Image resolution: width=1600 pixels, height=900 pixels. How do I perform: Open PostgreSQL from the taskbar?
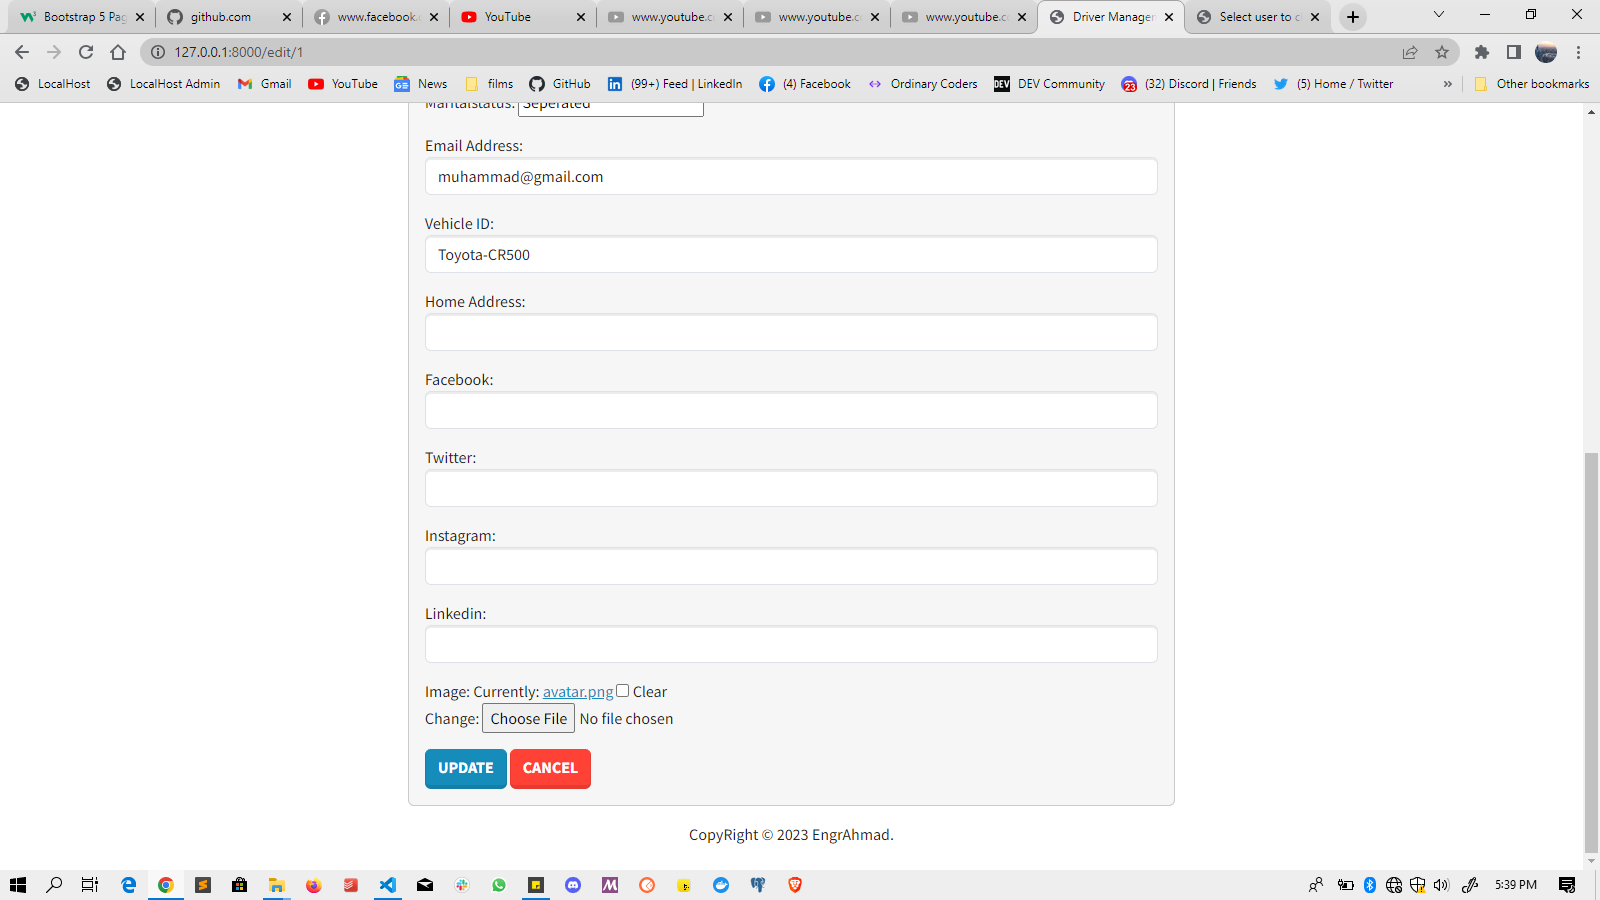[x=758, y=885]
